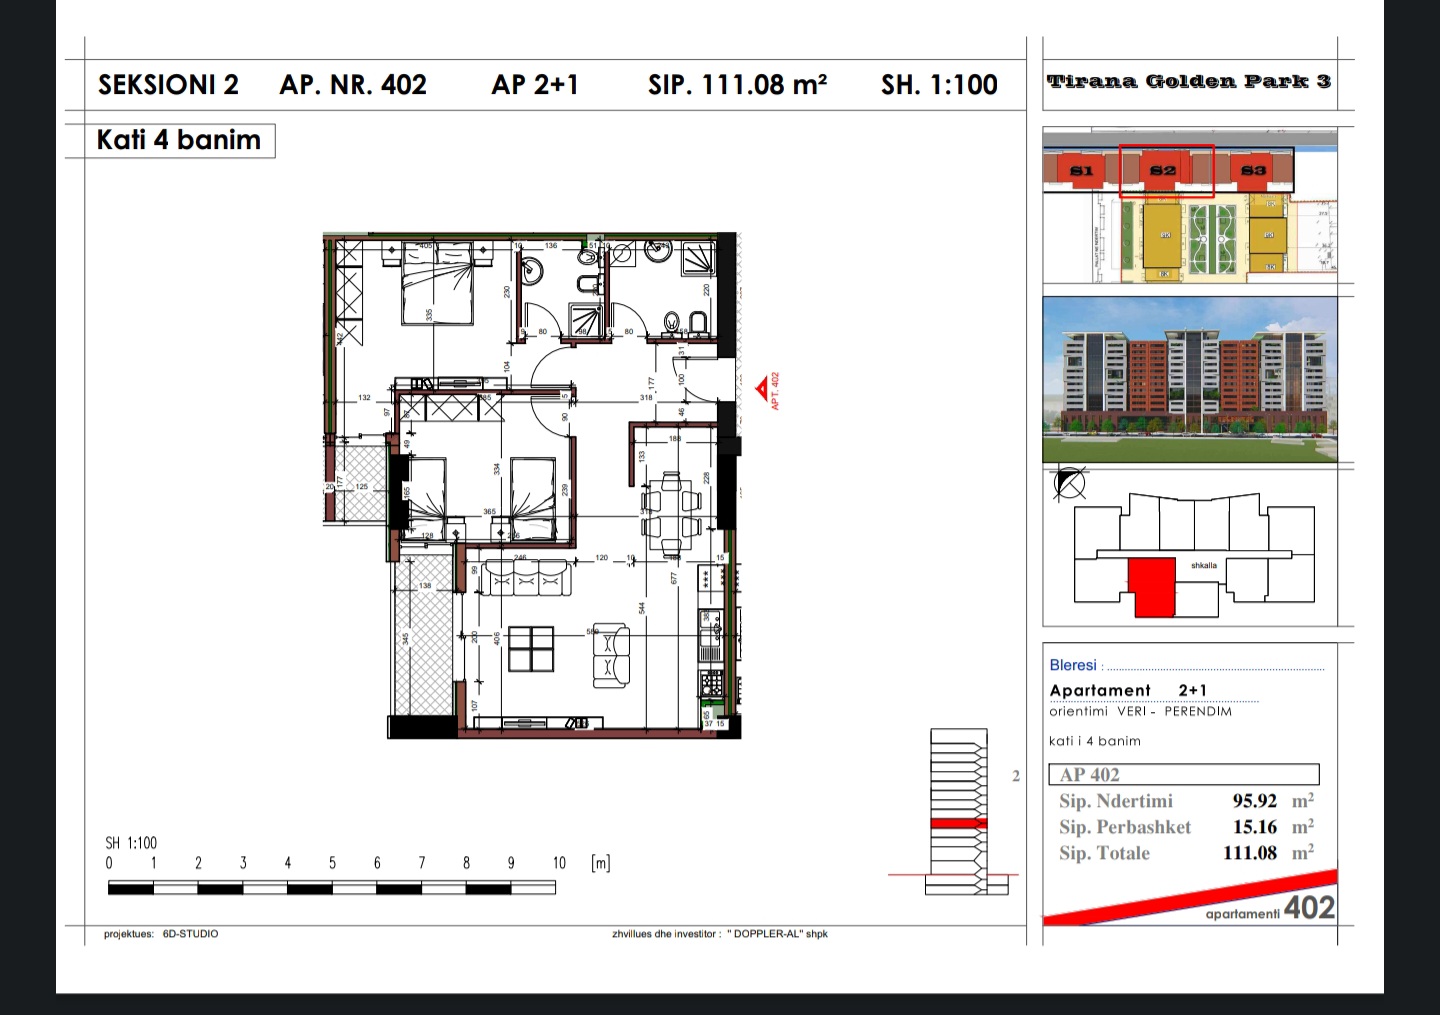Select the double bed in the master bedroom
This screenshot has height=1015, width=1440.
(x=437, y=285)
